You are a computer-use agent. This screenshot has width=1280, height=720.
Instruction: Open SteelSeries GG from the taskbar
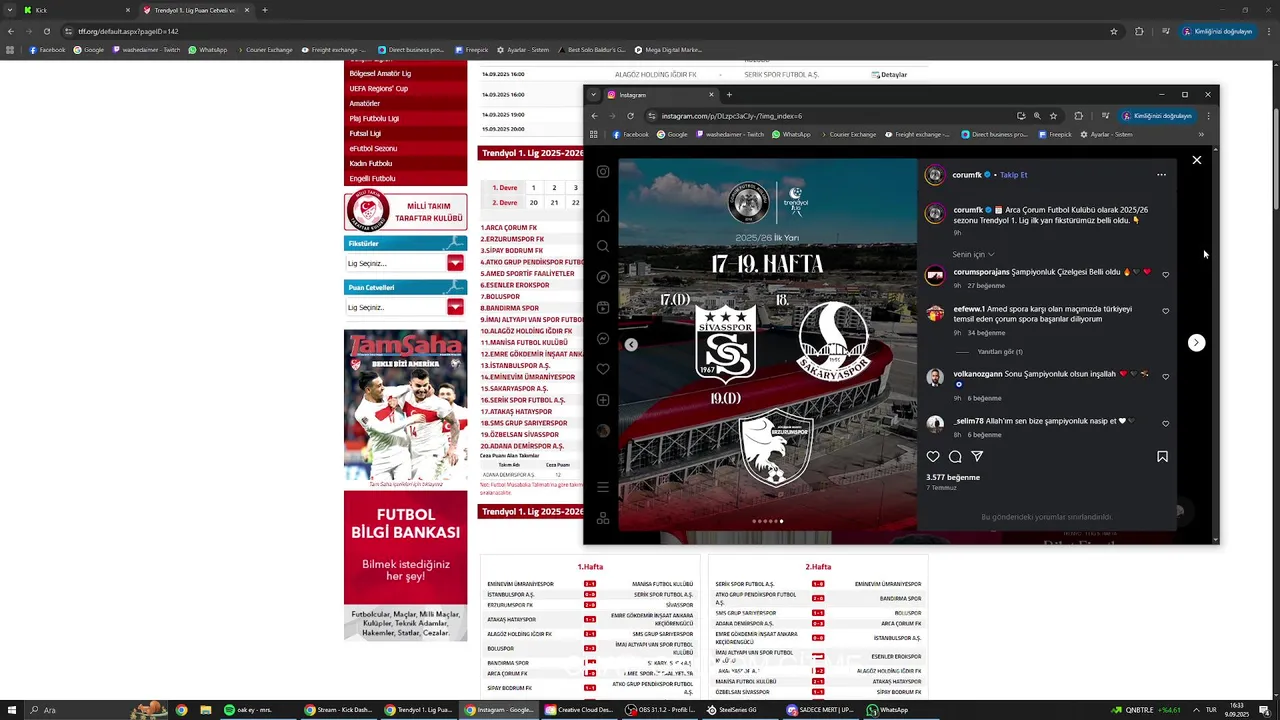pyautogui.click(x=731, y=710)
